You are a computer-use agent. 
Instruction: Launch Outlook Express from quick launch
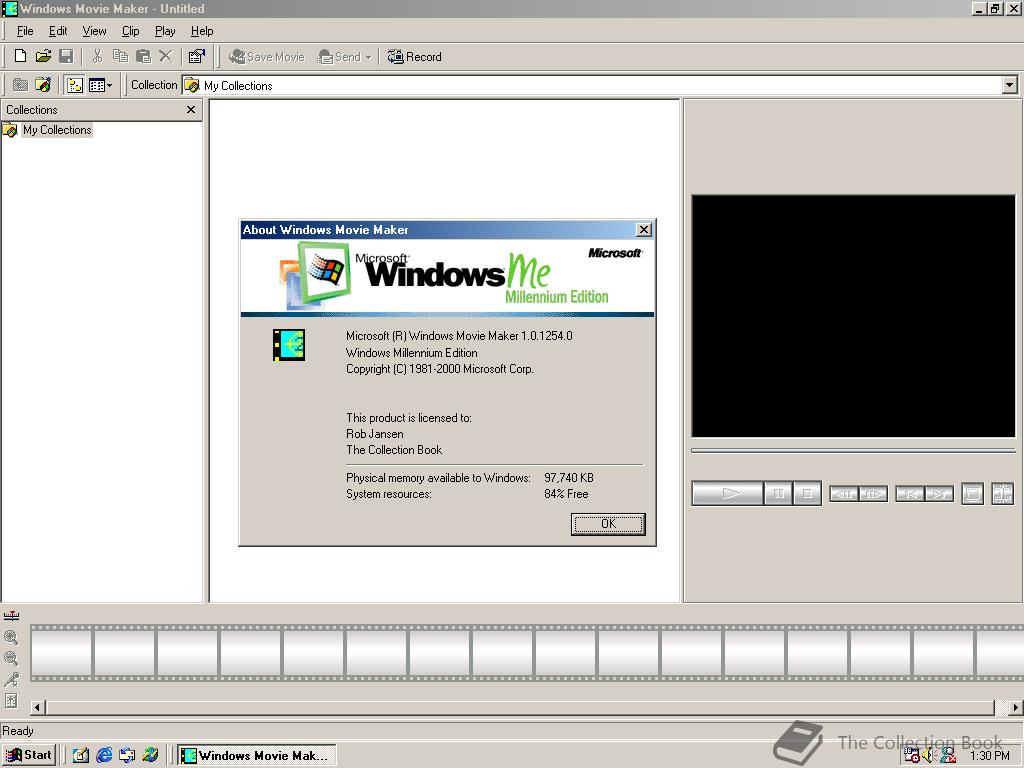tap(127, 755)
